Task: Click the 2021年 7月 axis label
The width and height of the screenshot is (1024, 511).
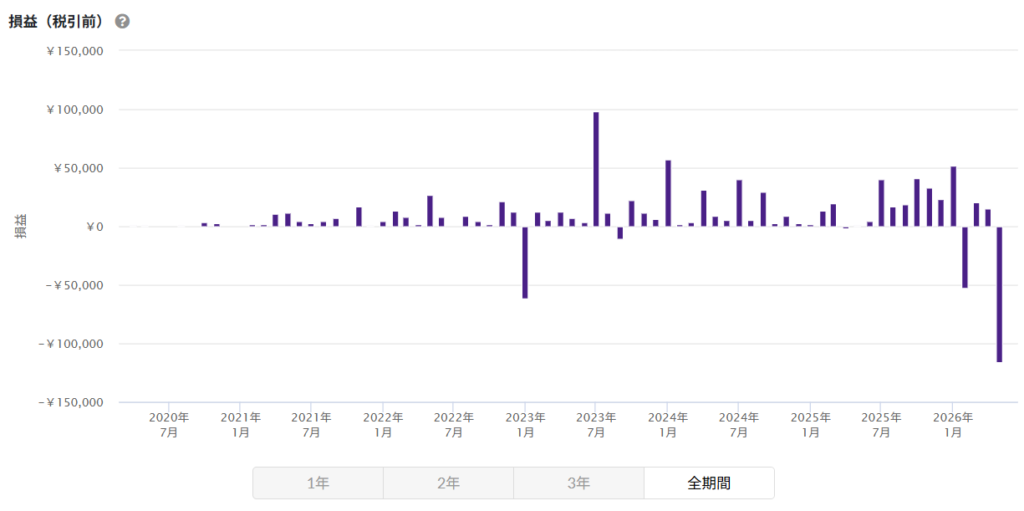Action: pyautogui.click(x=311, y=424)
